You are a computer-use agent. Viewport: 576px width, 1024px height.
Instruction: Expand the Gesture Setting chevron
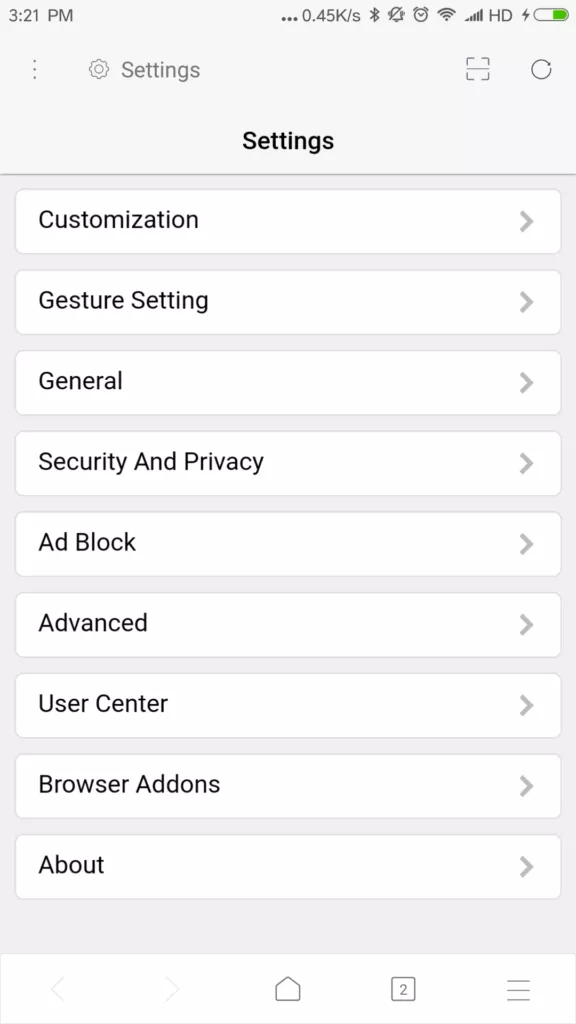(526, 302)
